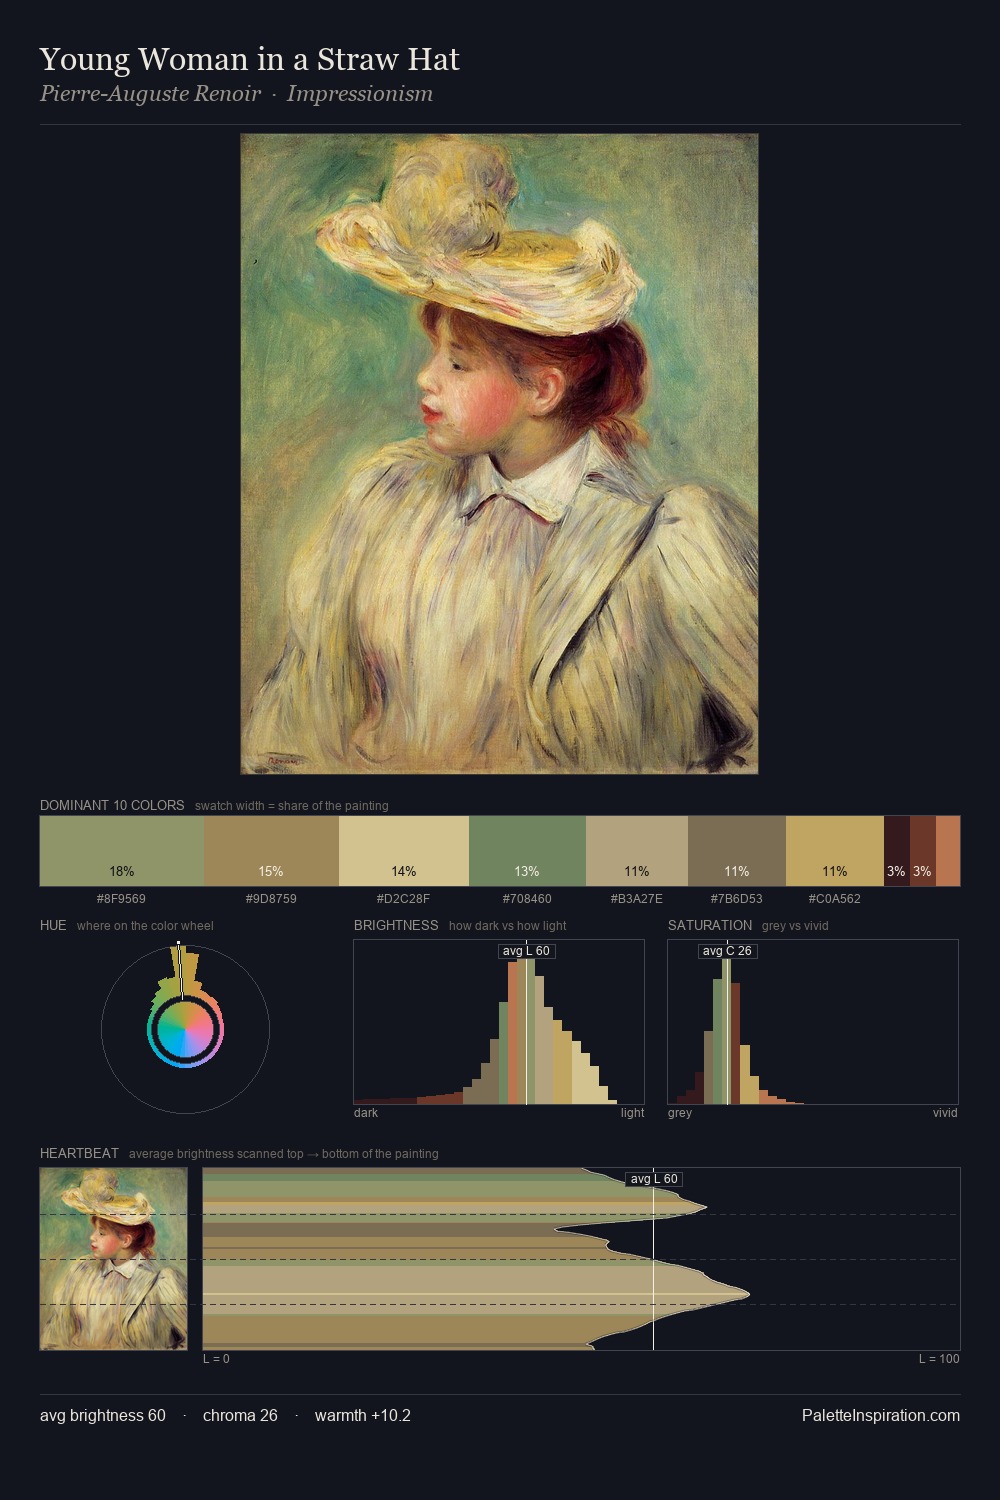Screen dimensions: 1000x1500
Task: Click the light axis label
Action: coord(632,1113)
